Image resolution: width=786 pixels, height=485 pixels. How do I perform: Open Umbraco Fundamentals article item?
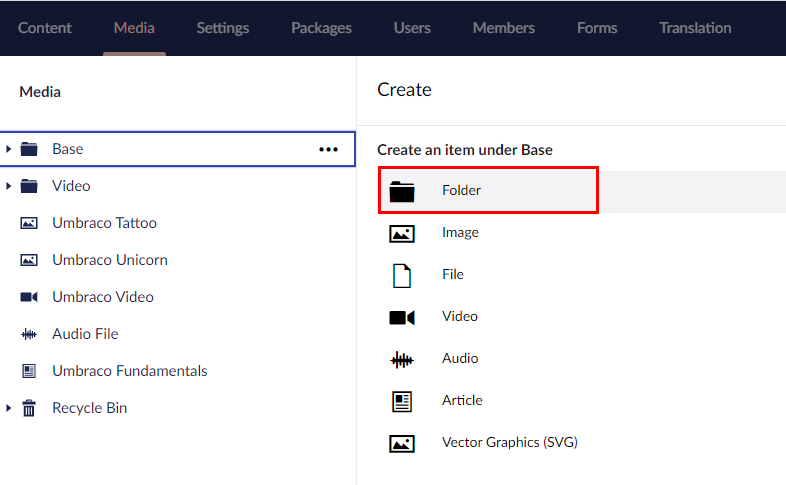[129, 371]
